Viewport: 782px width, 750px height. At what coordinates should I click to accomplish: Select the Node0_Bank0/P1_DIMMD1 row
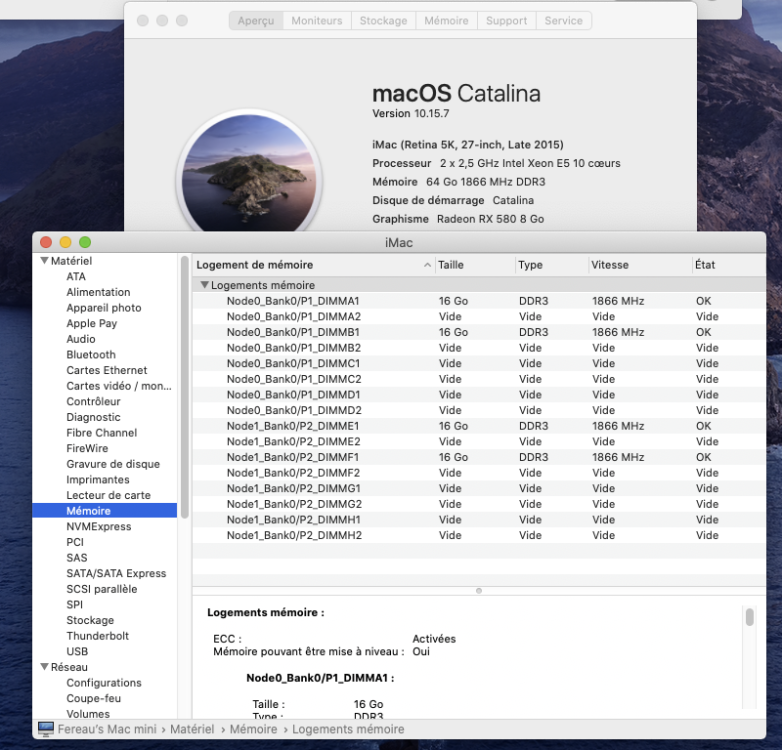coord(479,394)
